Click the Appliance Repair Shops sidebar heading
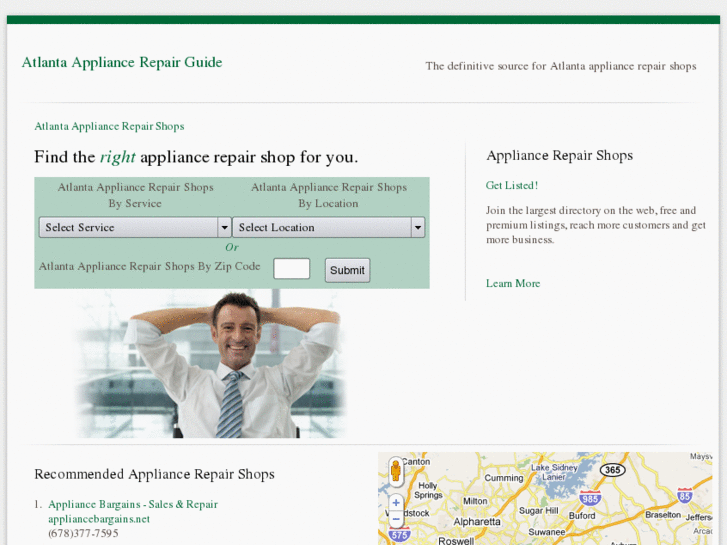Screen dimensions: 727x545 point(560,155)
